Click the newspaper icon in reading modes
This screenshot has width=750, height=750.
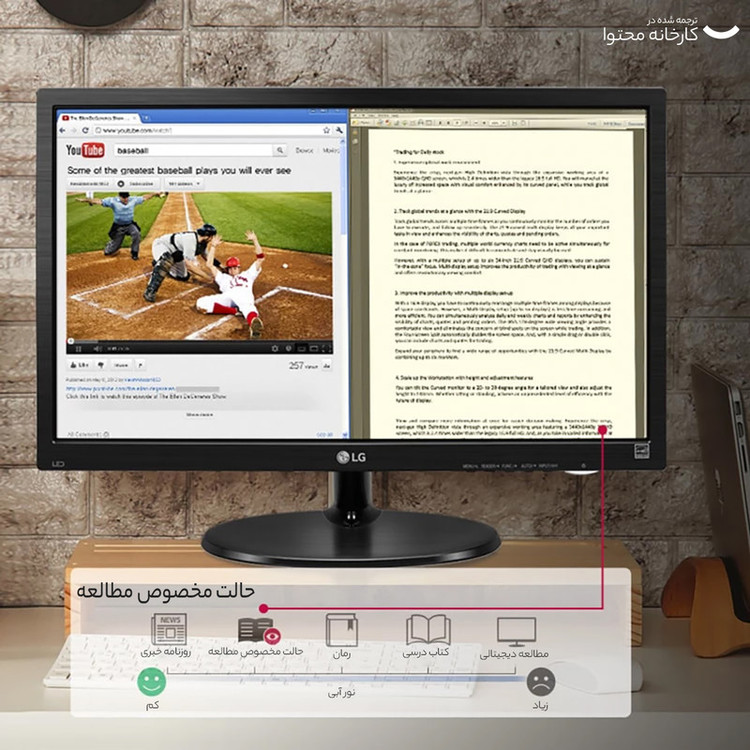(168, 630)
